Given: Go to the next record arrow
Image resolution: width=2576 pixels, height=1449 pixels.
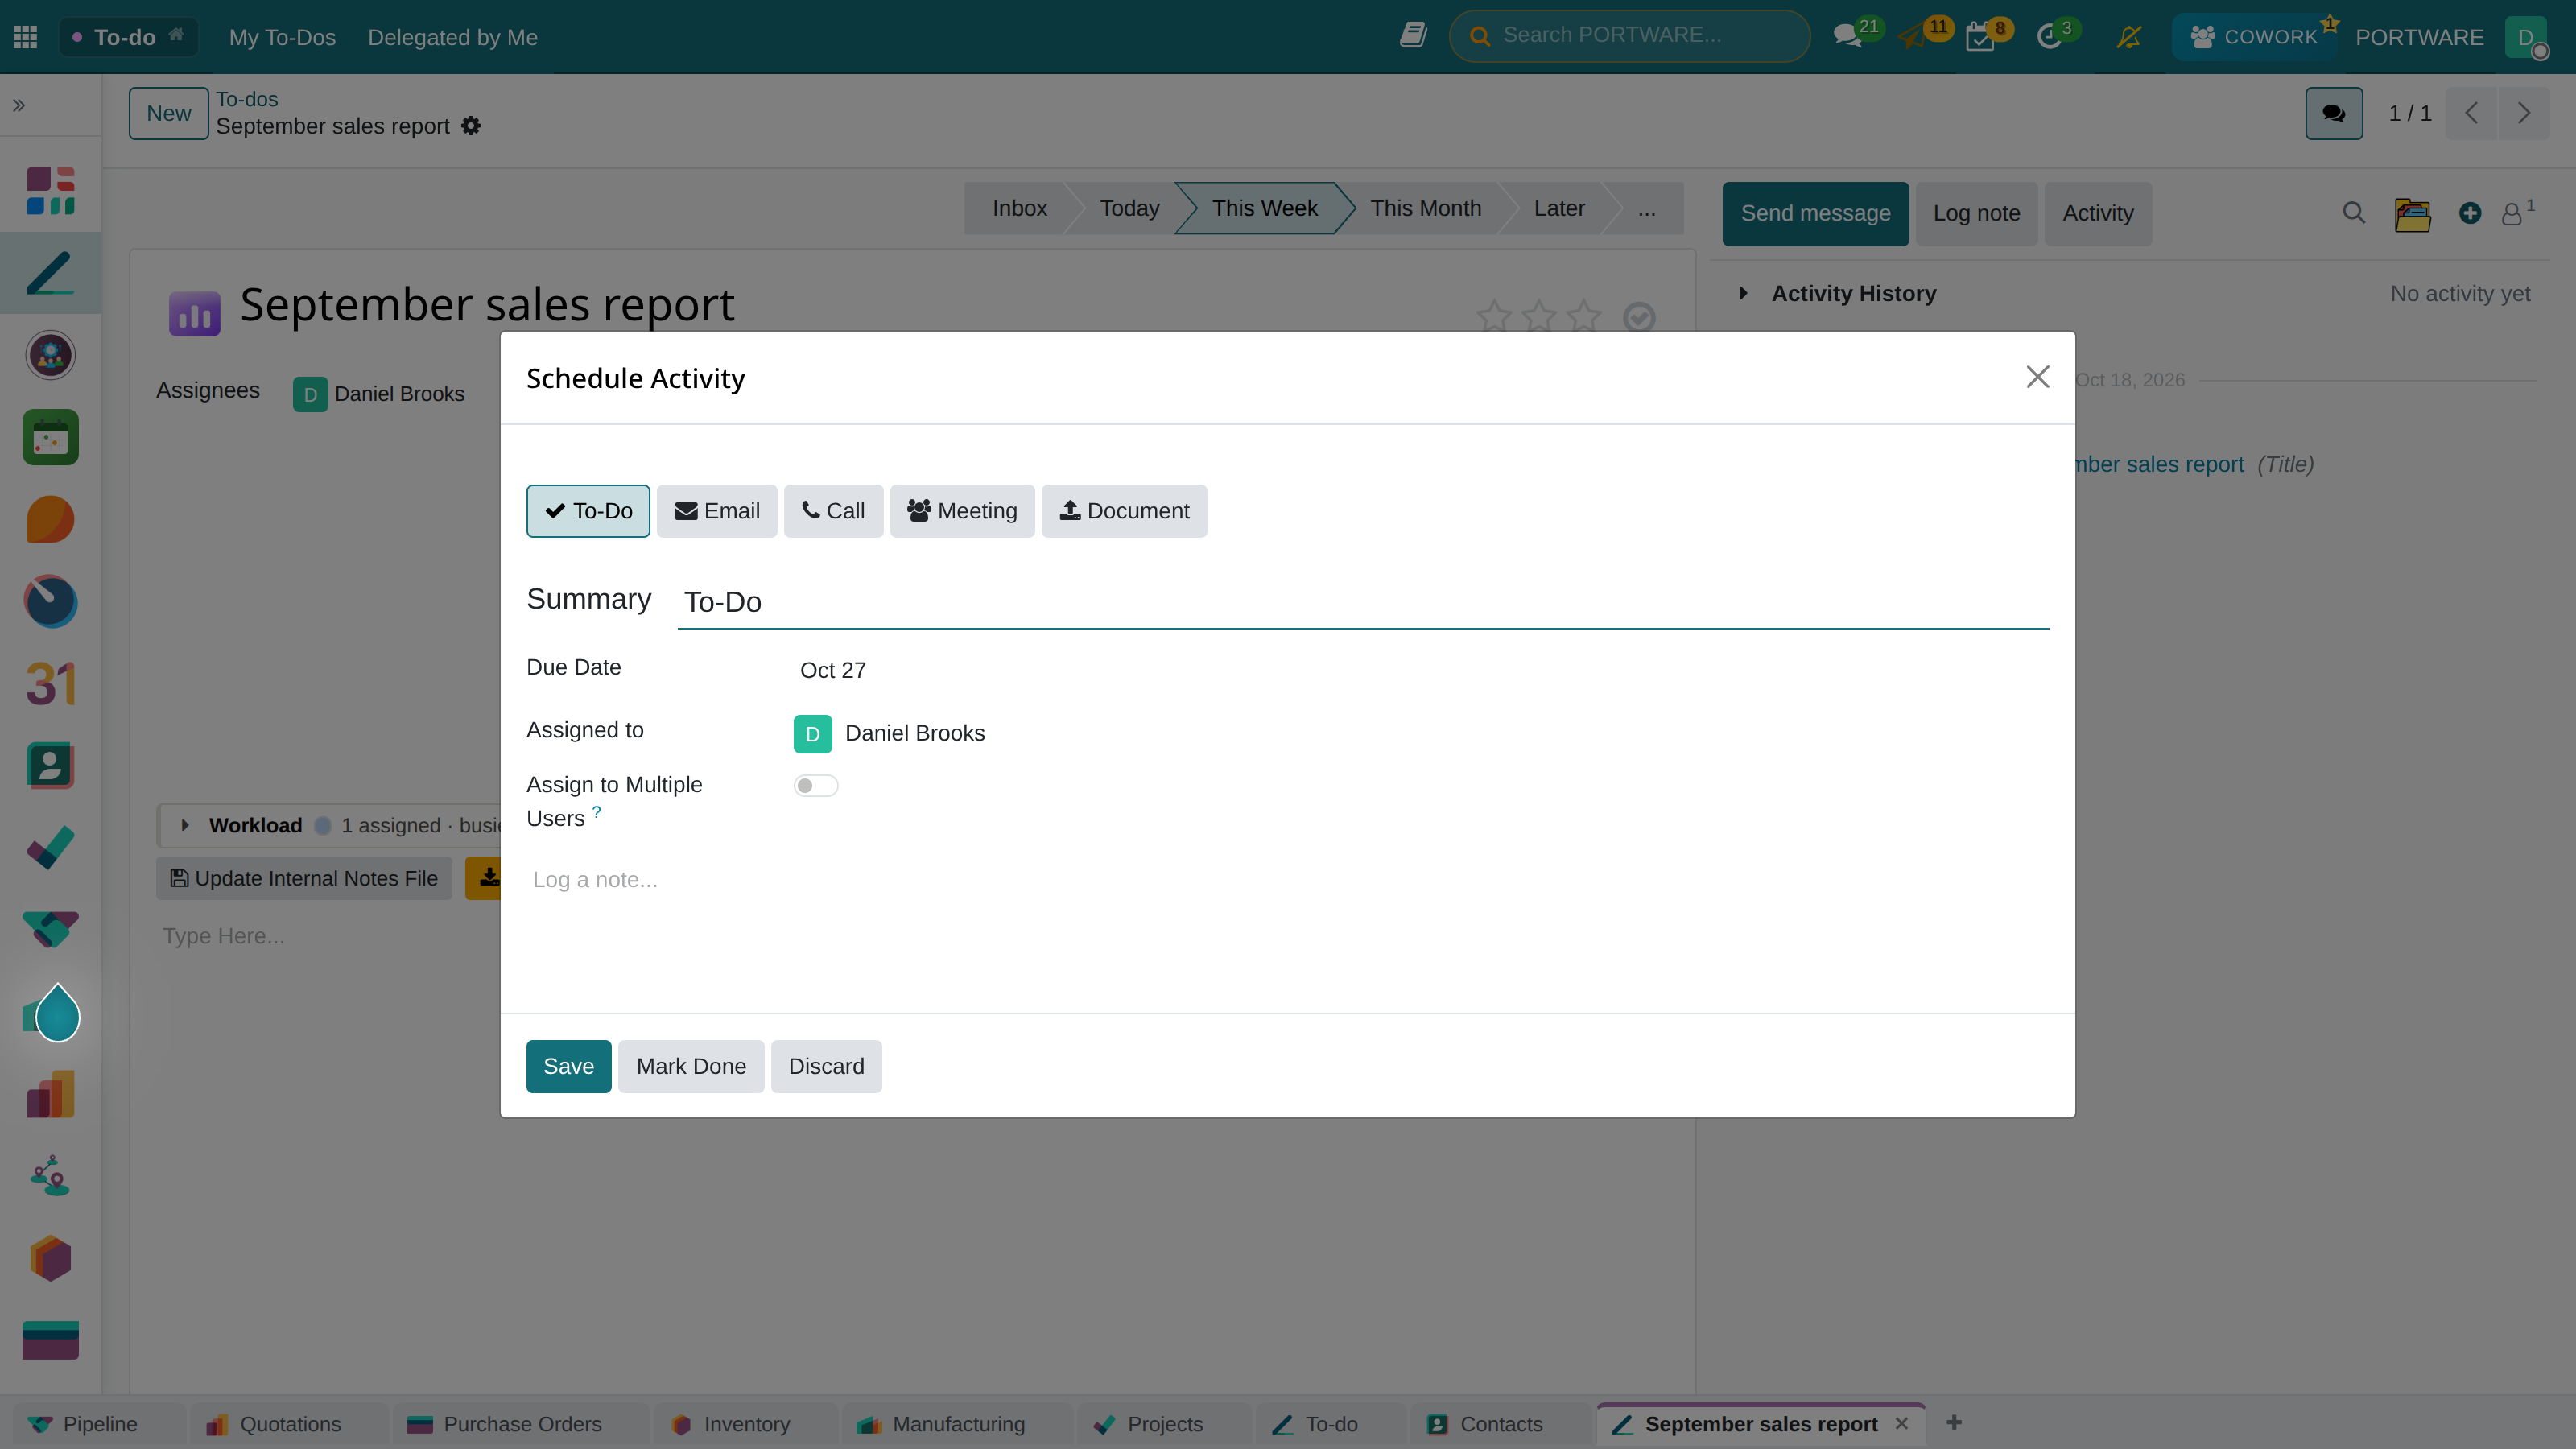Looking at the screenshot, I should click(2524, 113).
